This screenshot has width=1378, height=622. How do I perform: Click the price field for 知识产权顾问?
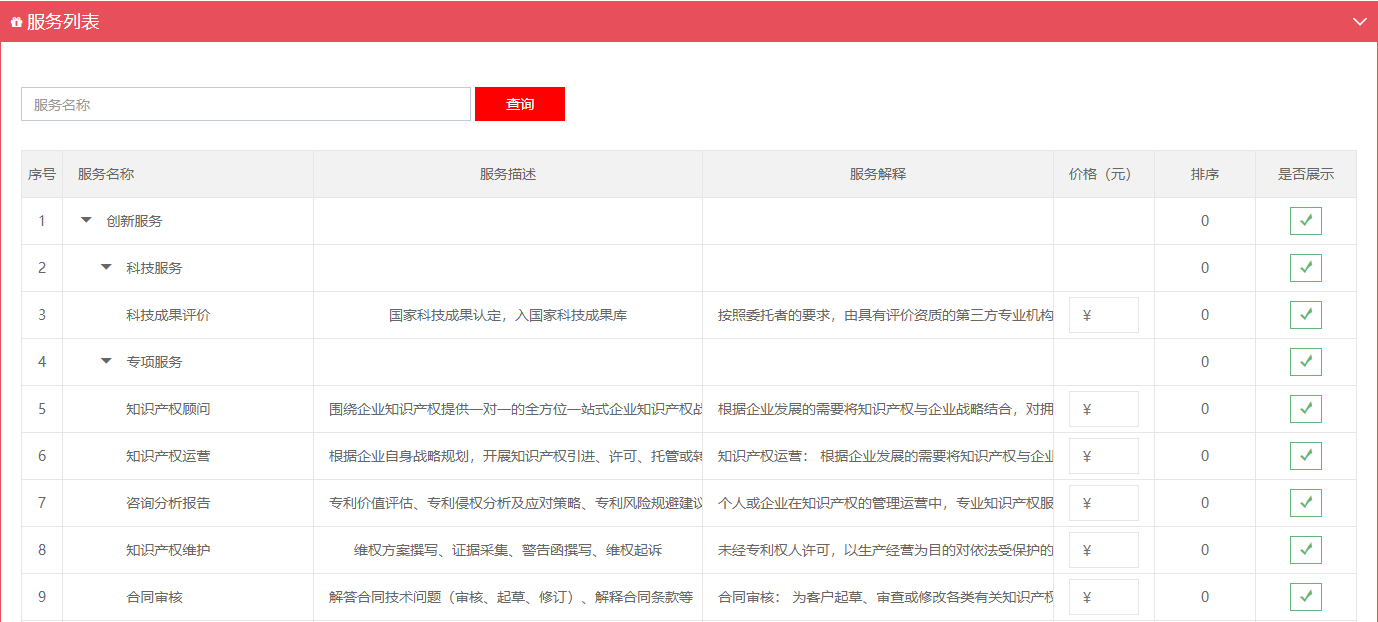pyautogui.click(x=1104, y=409)
